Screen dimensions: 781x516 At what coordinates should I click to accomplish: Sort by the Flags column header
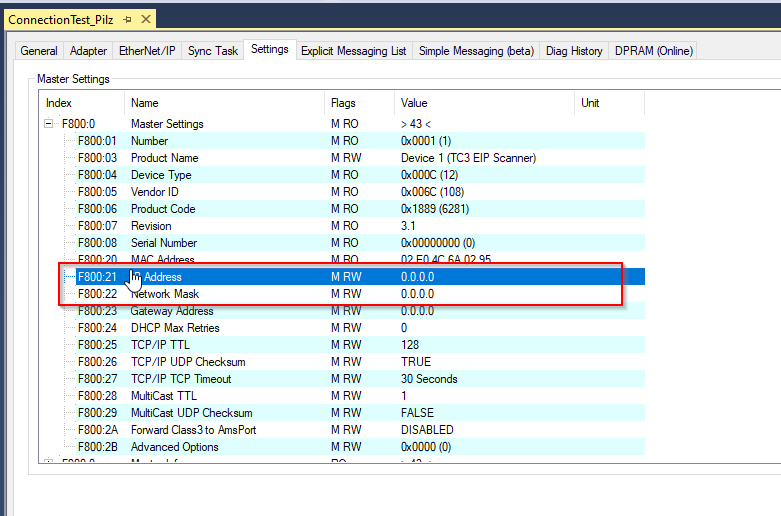pos(359,103)
